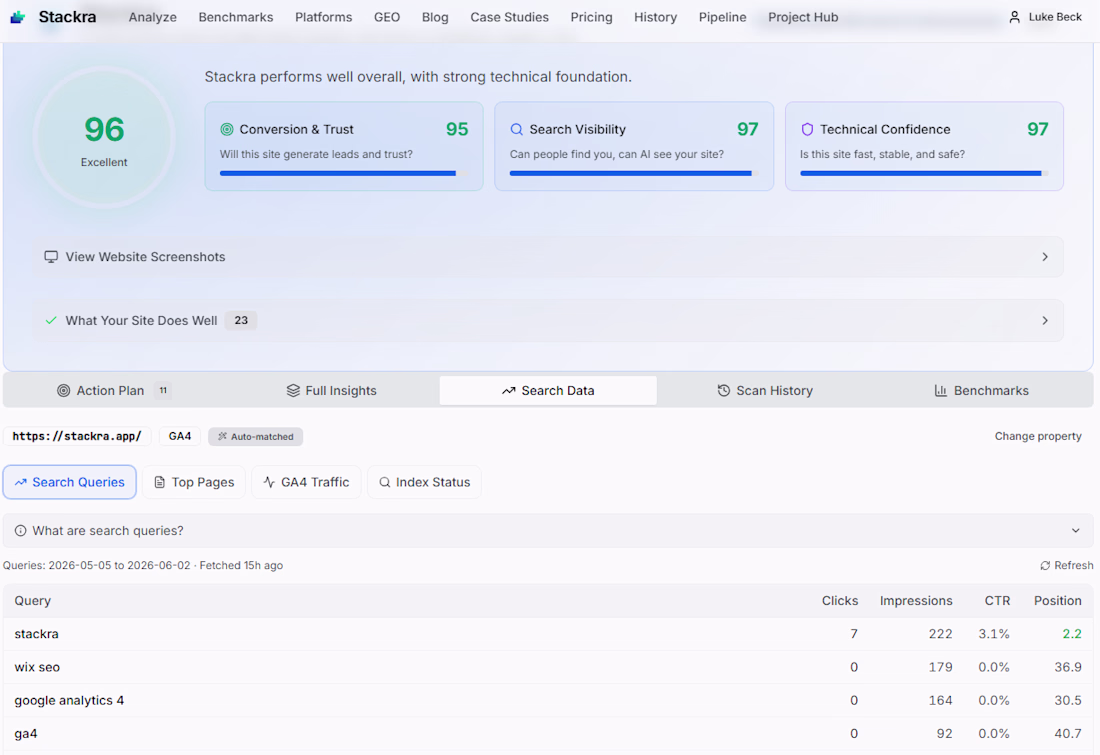Select the Top Pages sub-tab

click(194, 482)
